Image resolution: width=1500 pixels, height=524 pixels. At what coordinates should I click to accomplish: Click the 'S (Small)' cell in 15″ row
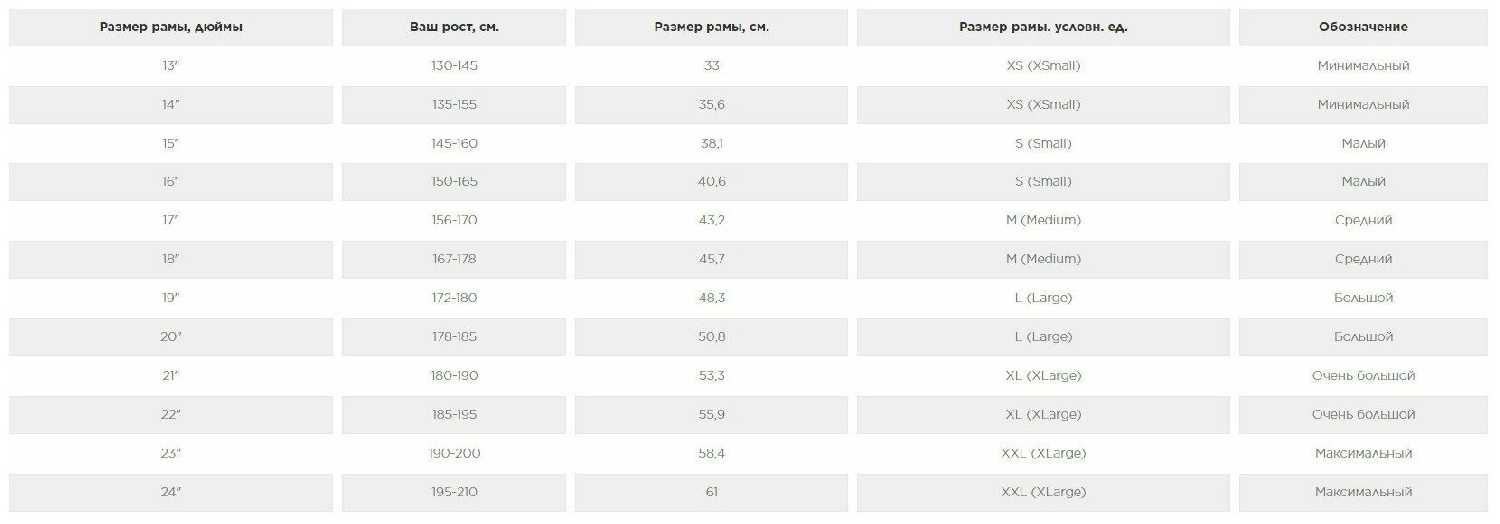1043,144
